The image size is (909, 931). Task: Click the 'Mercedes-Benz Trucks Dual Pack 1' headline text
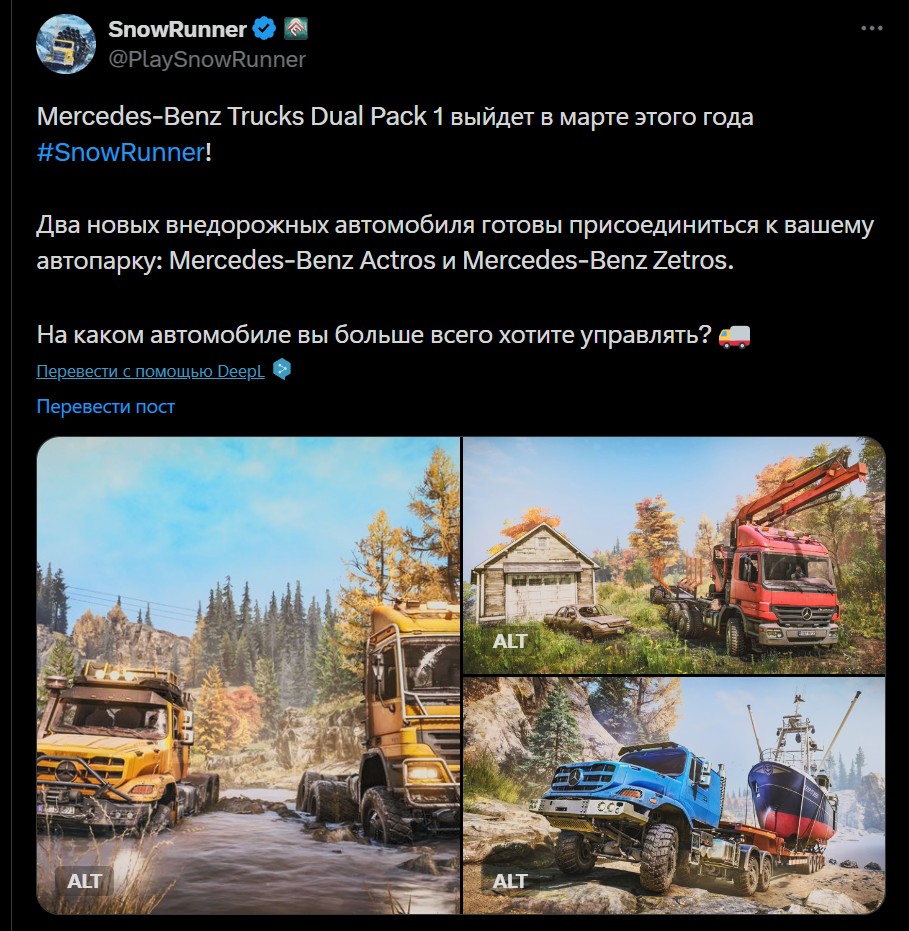click(240, 116)
